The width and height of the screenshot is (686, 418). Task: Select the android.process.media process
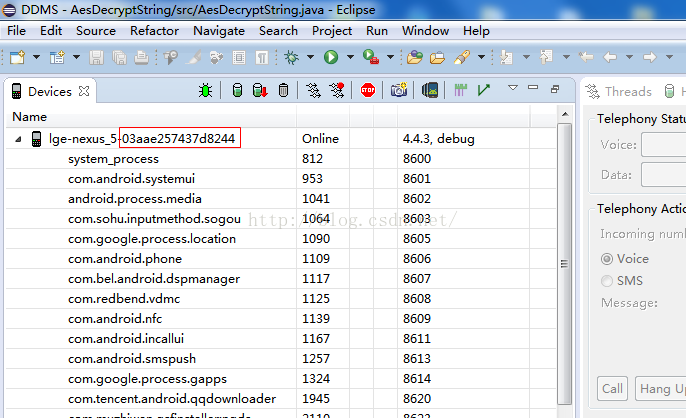(281, 199)
